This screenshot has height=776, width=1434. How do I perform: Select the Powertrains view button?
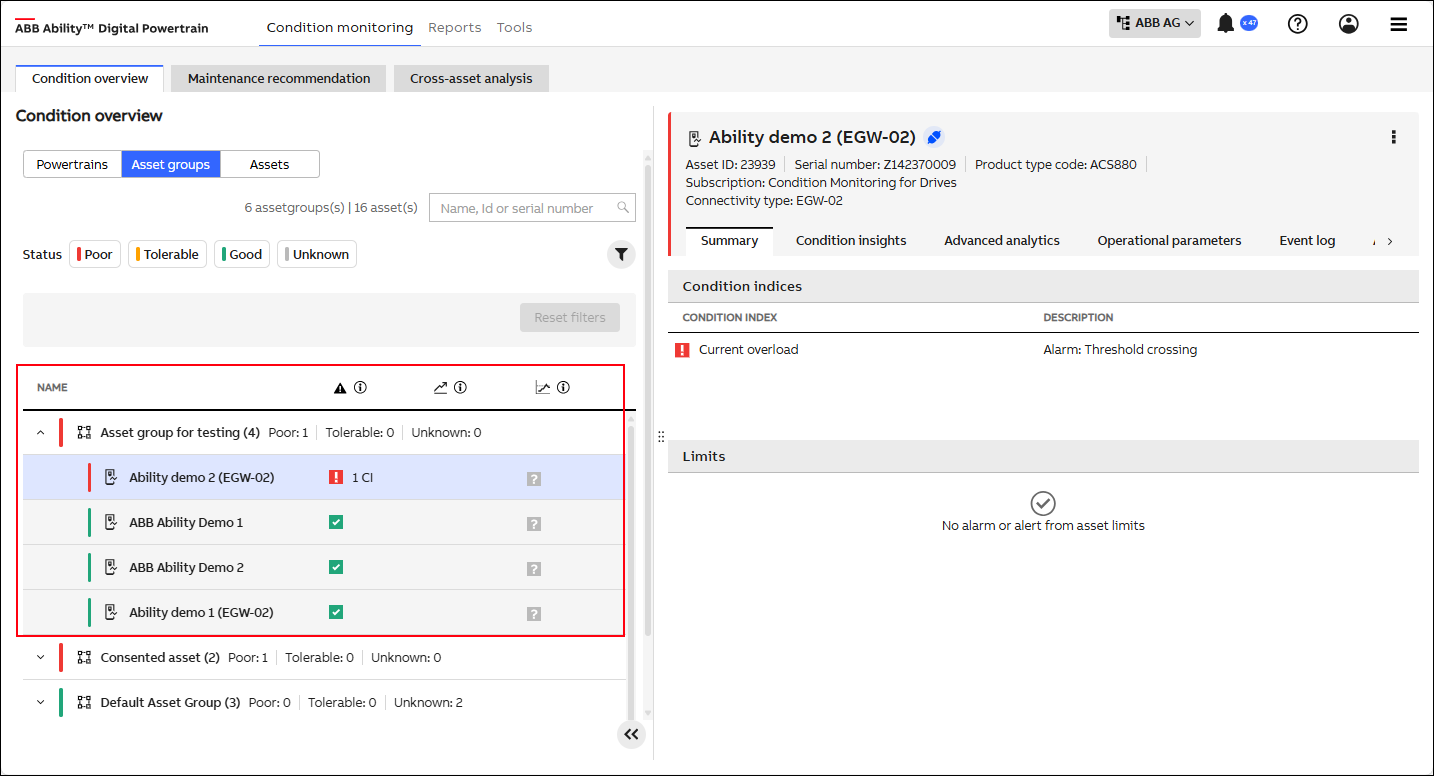(x=72, y=165)
